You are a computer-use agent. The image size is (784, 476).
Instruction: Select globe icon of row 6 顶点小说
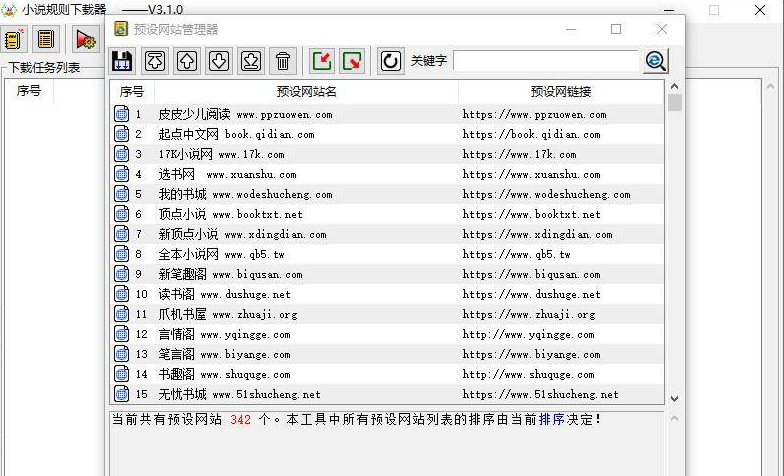(122, 214)
